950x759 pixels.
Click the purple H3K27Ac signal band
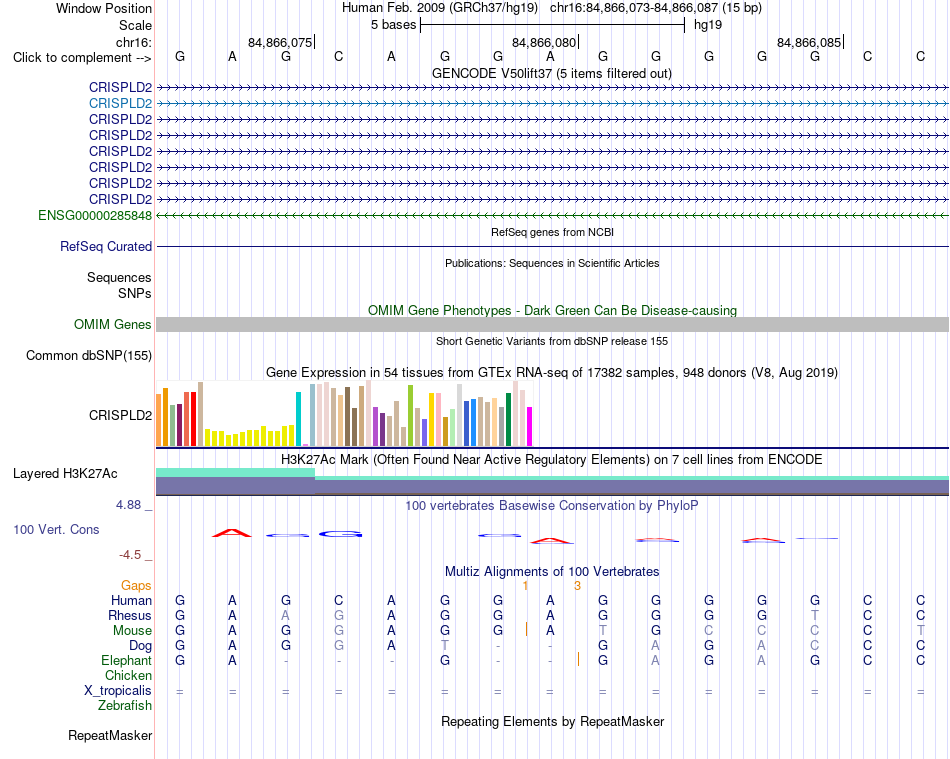[x=552, y=487]
